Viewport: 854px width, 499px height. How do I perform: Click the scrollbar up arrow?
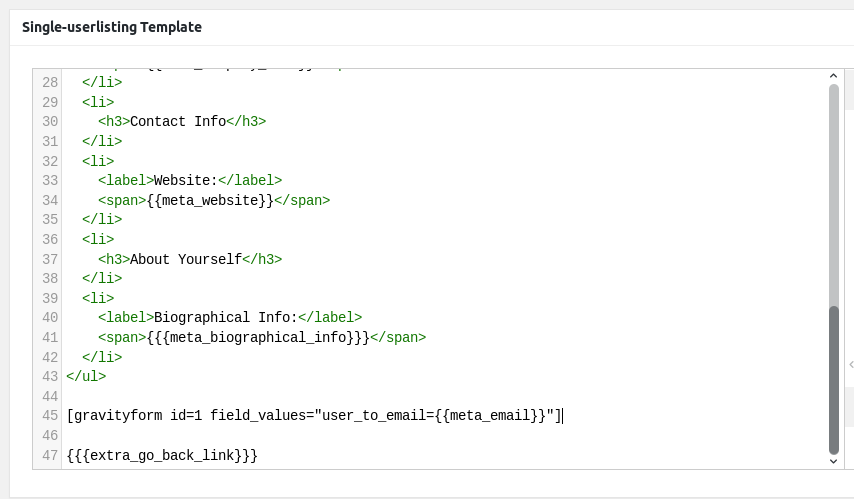pos(834,76)
